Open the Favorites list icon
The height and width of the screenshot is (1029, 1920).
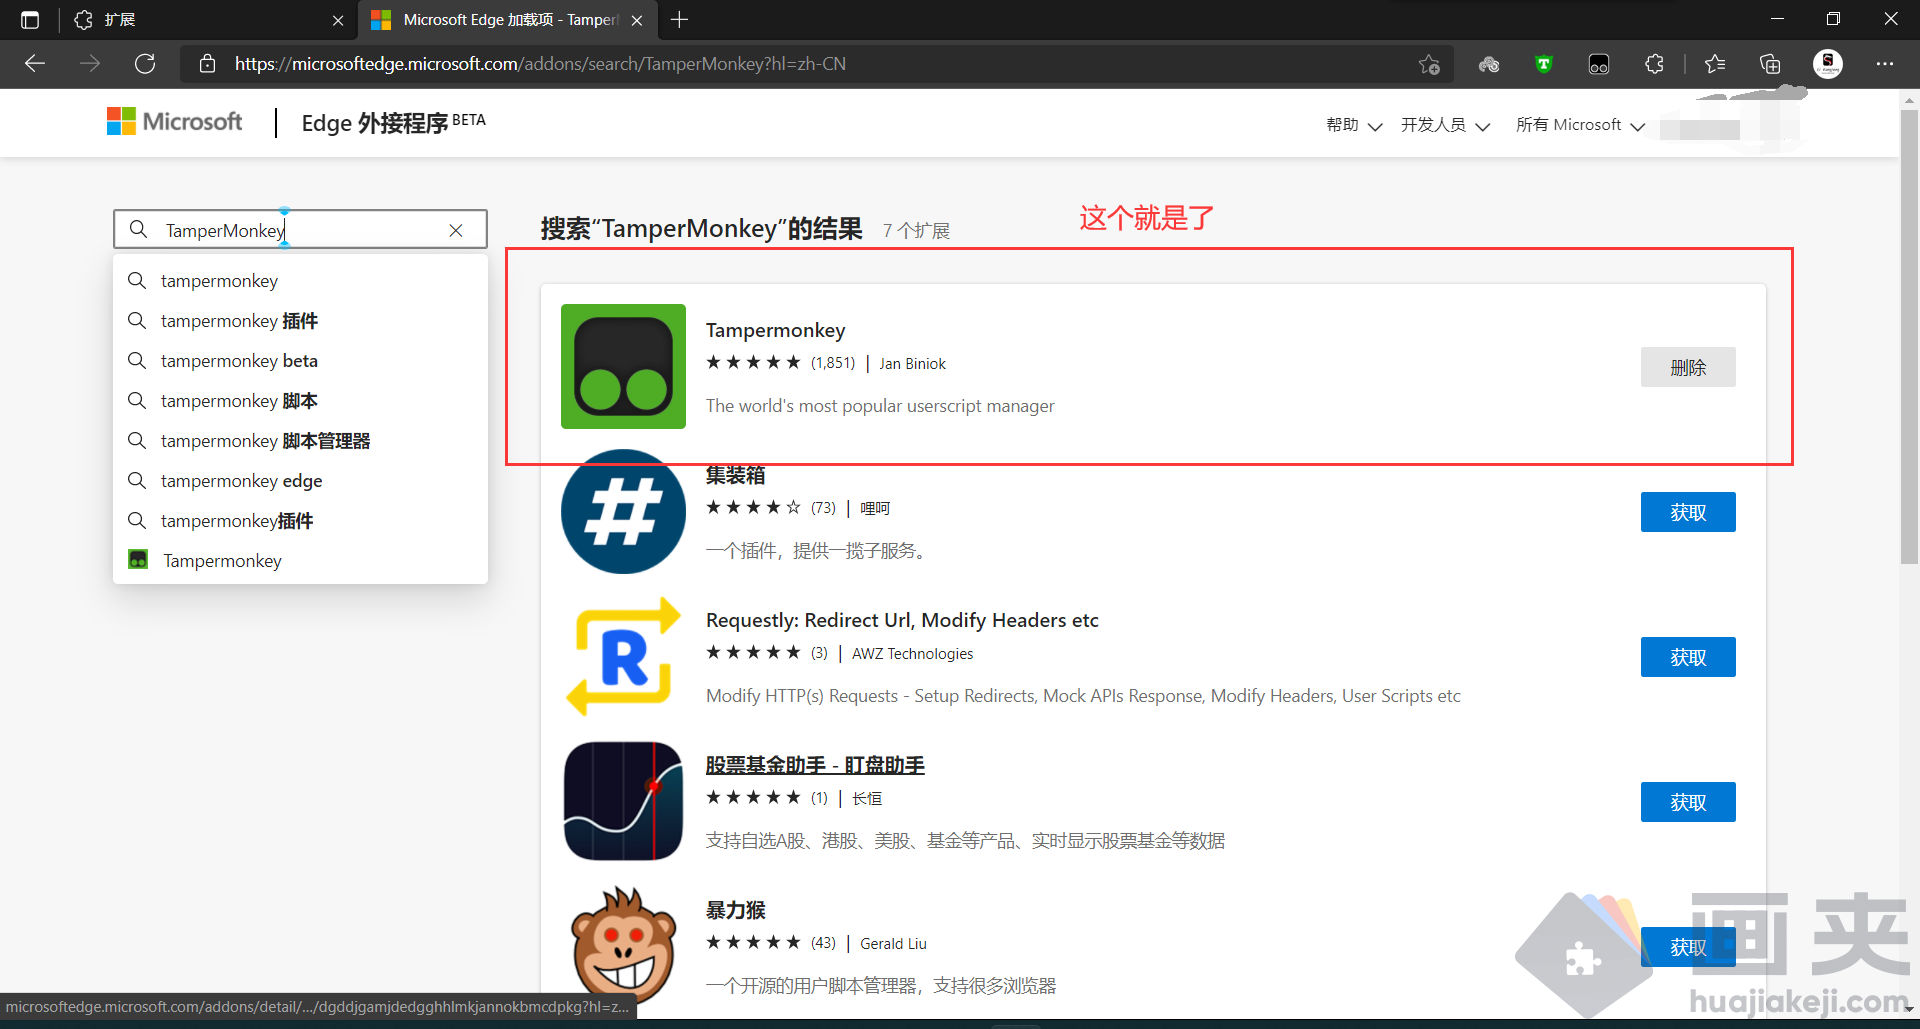click(1715, 63)
